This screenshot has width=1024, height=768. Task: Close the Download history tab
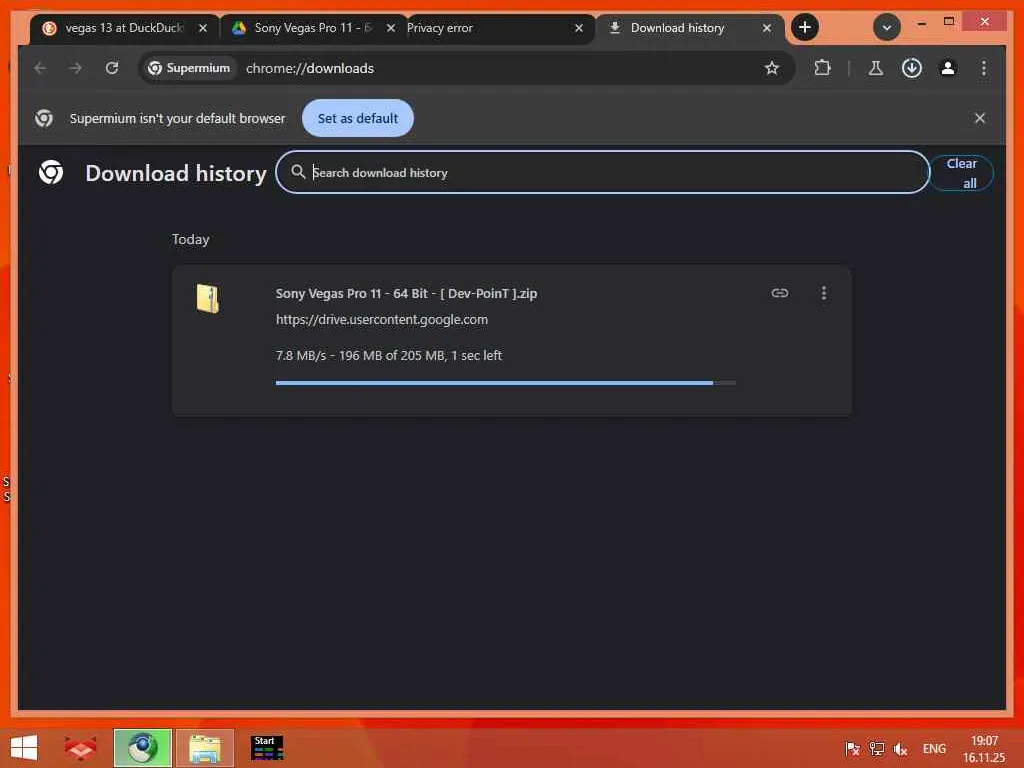click(x=767, y=28)
